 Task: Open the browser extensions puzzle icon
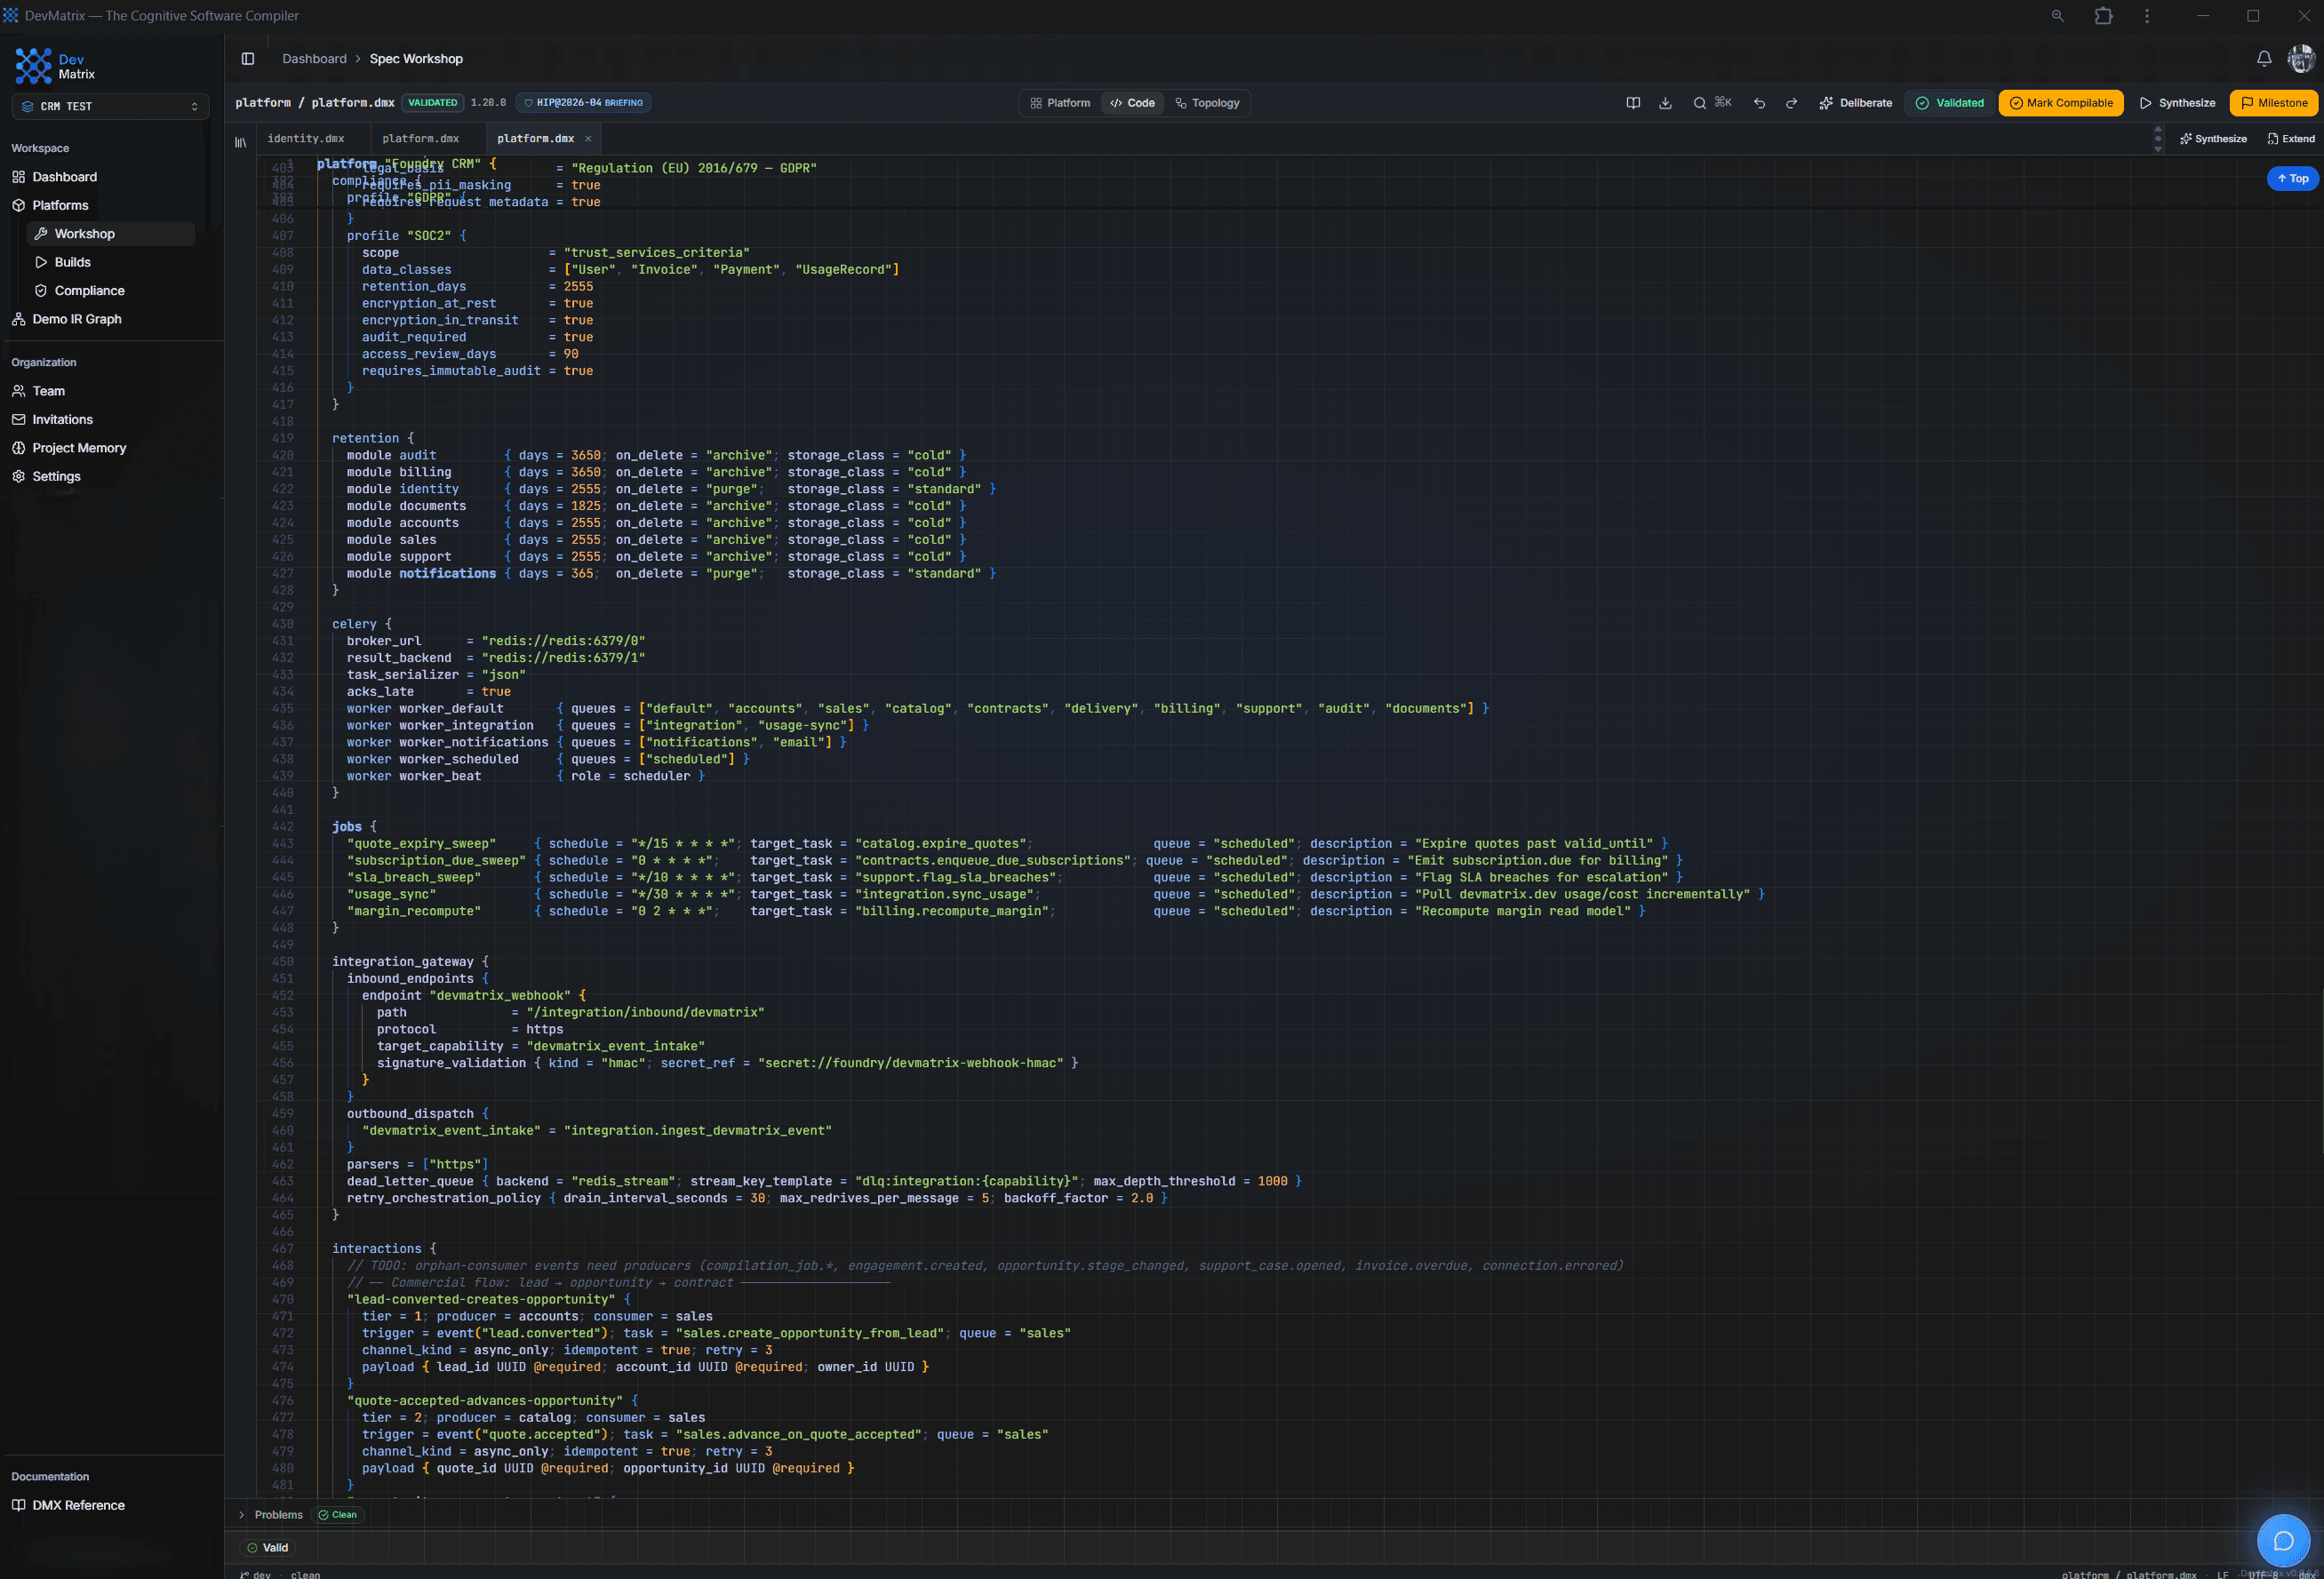[2103, 16]
